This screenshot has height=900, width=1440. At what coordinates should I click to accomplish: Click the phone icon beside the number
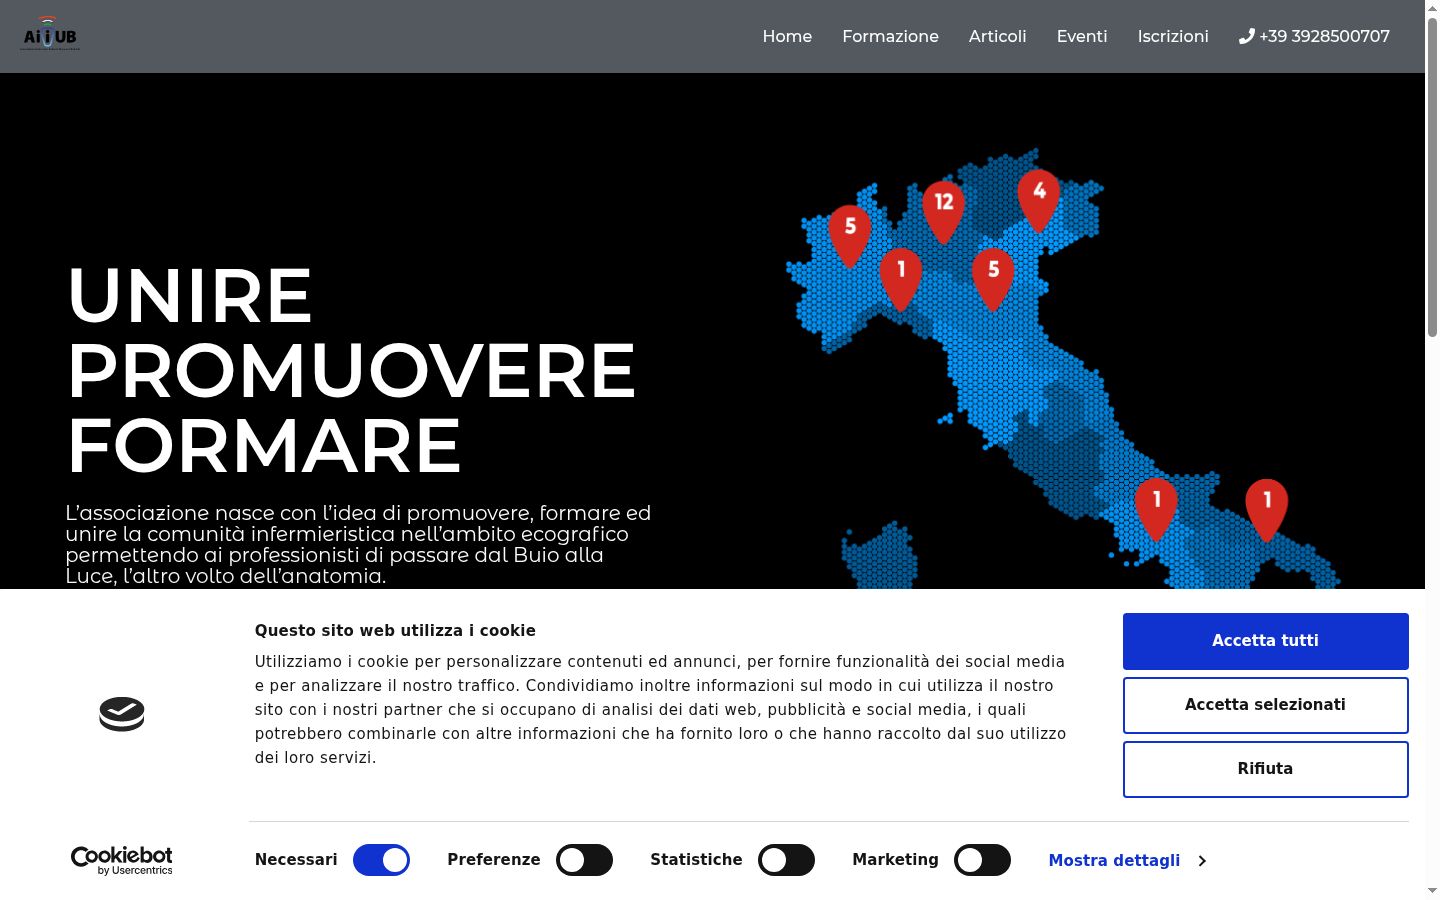coord(1246,36)
